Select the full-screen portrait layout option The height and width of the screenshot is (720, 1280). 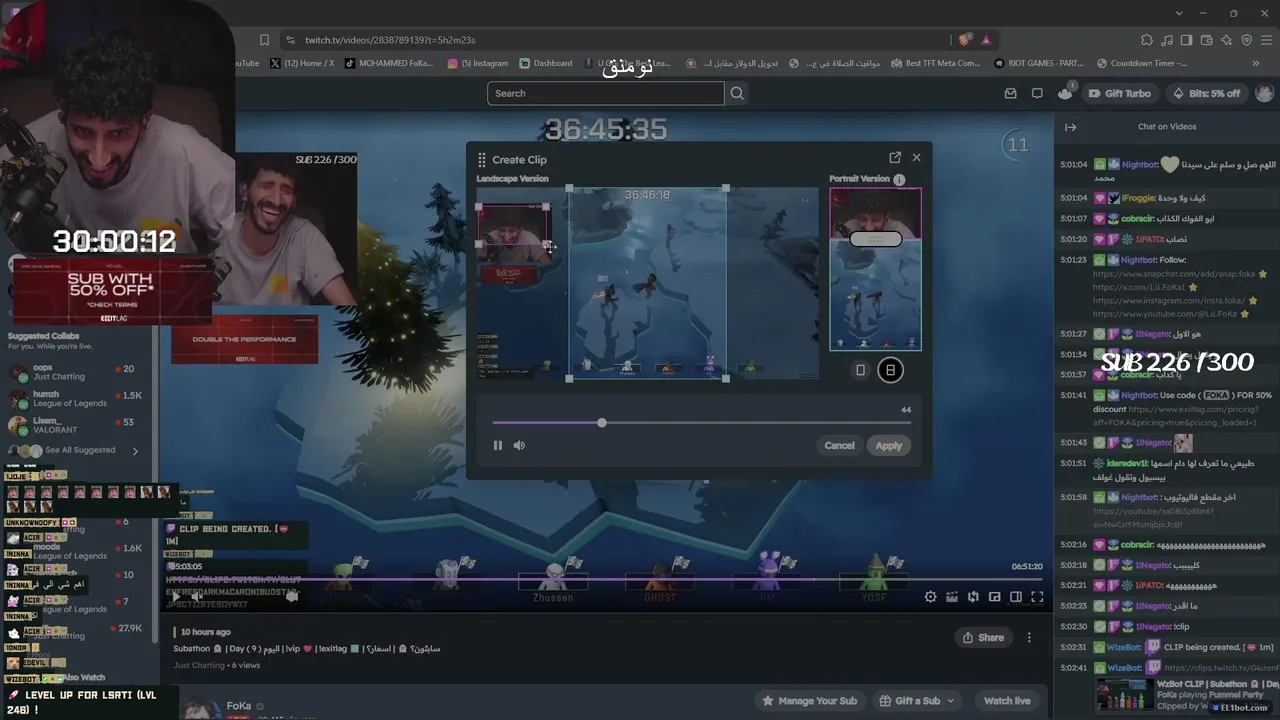pyautogui.click(x=860, y=370)
